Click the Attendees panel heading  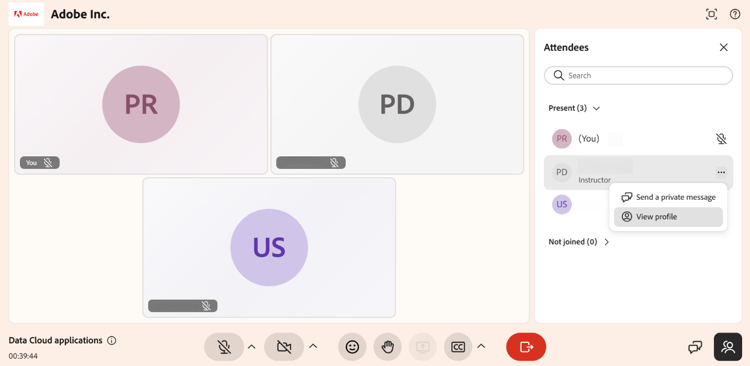tap(566, 47)
